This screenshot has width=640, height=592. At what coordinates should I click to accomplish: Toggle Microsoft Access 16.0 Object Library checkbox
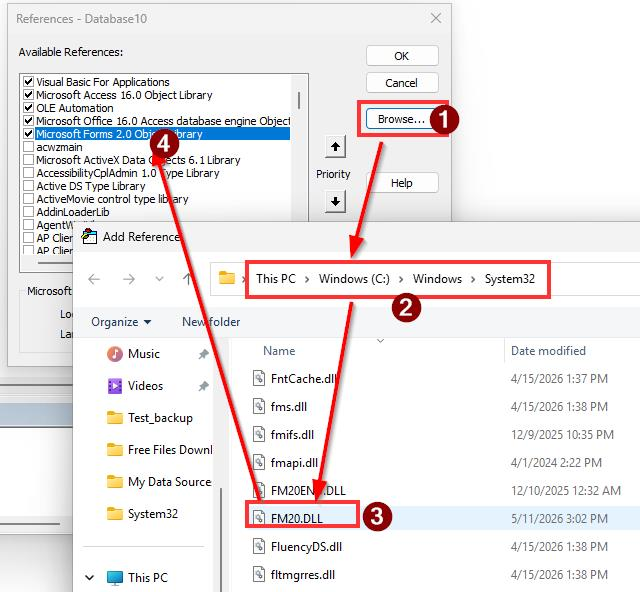tap(28, 95)
